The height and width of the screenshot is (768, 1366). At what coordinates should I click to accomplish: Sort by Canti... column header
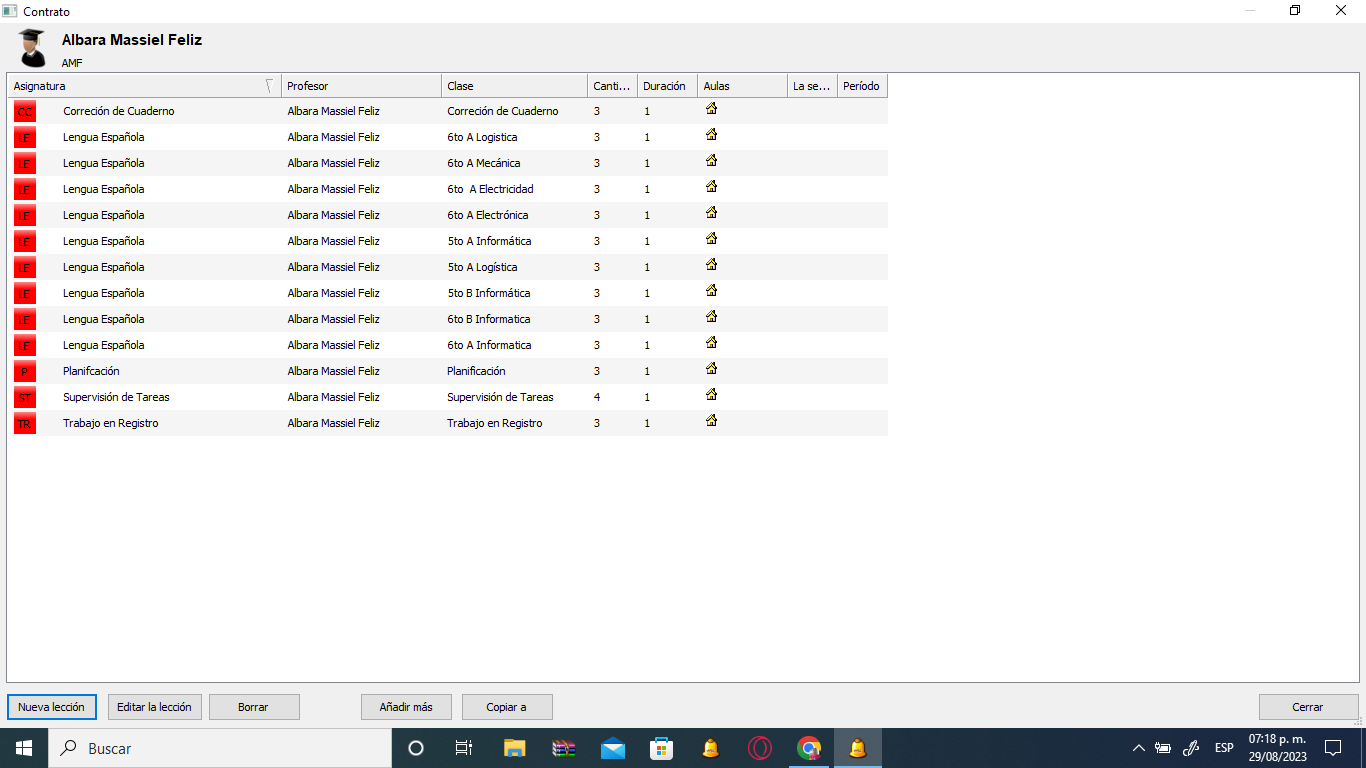click(612, 86)
